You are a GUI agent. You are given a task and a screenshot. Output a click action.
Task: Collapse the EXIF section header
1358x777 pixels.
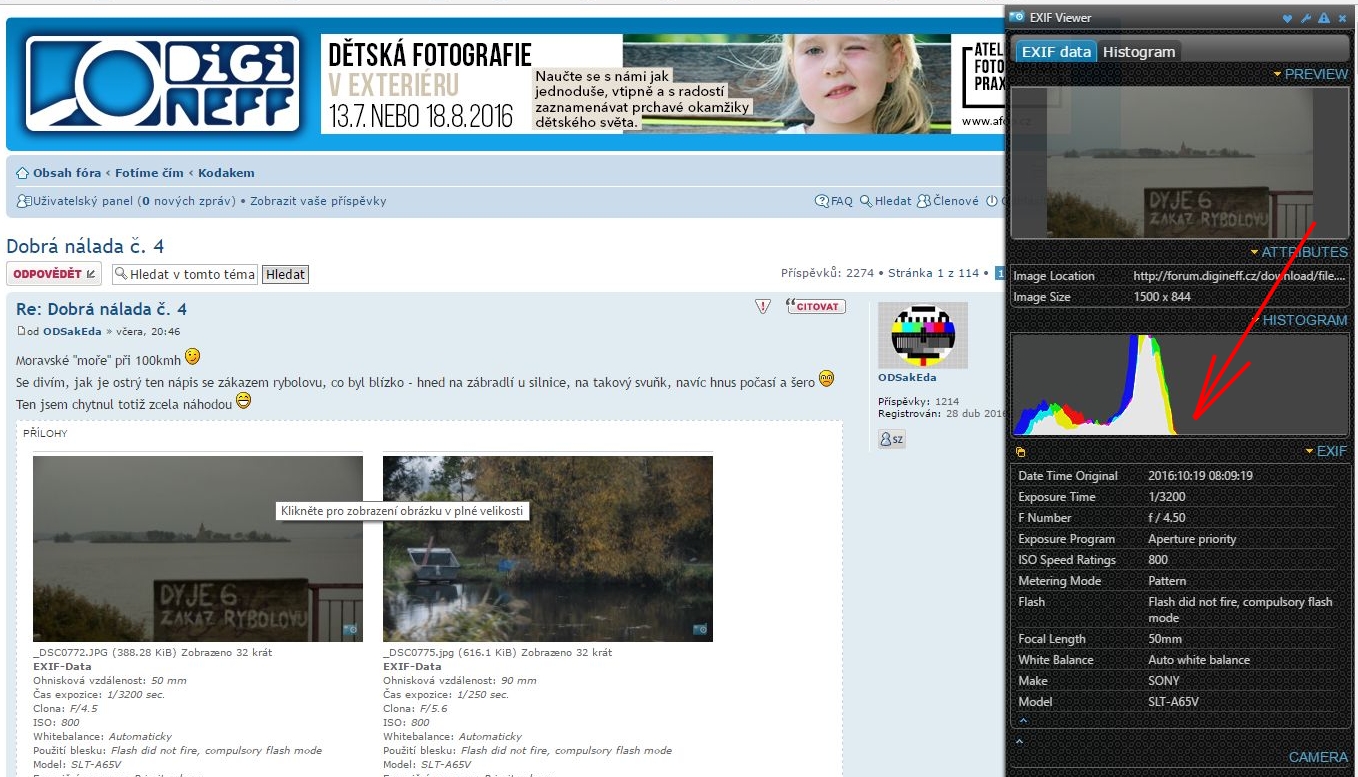(1325, 451)
